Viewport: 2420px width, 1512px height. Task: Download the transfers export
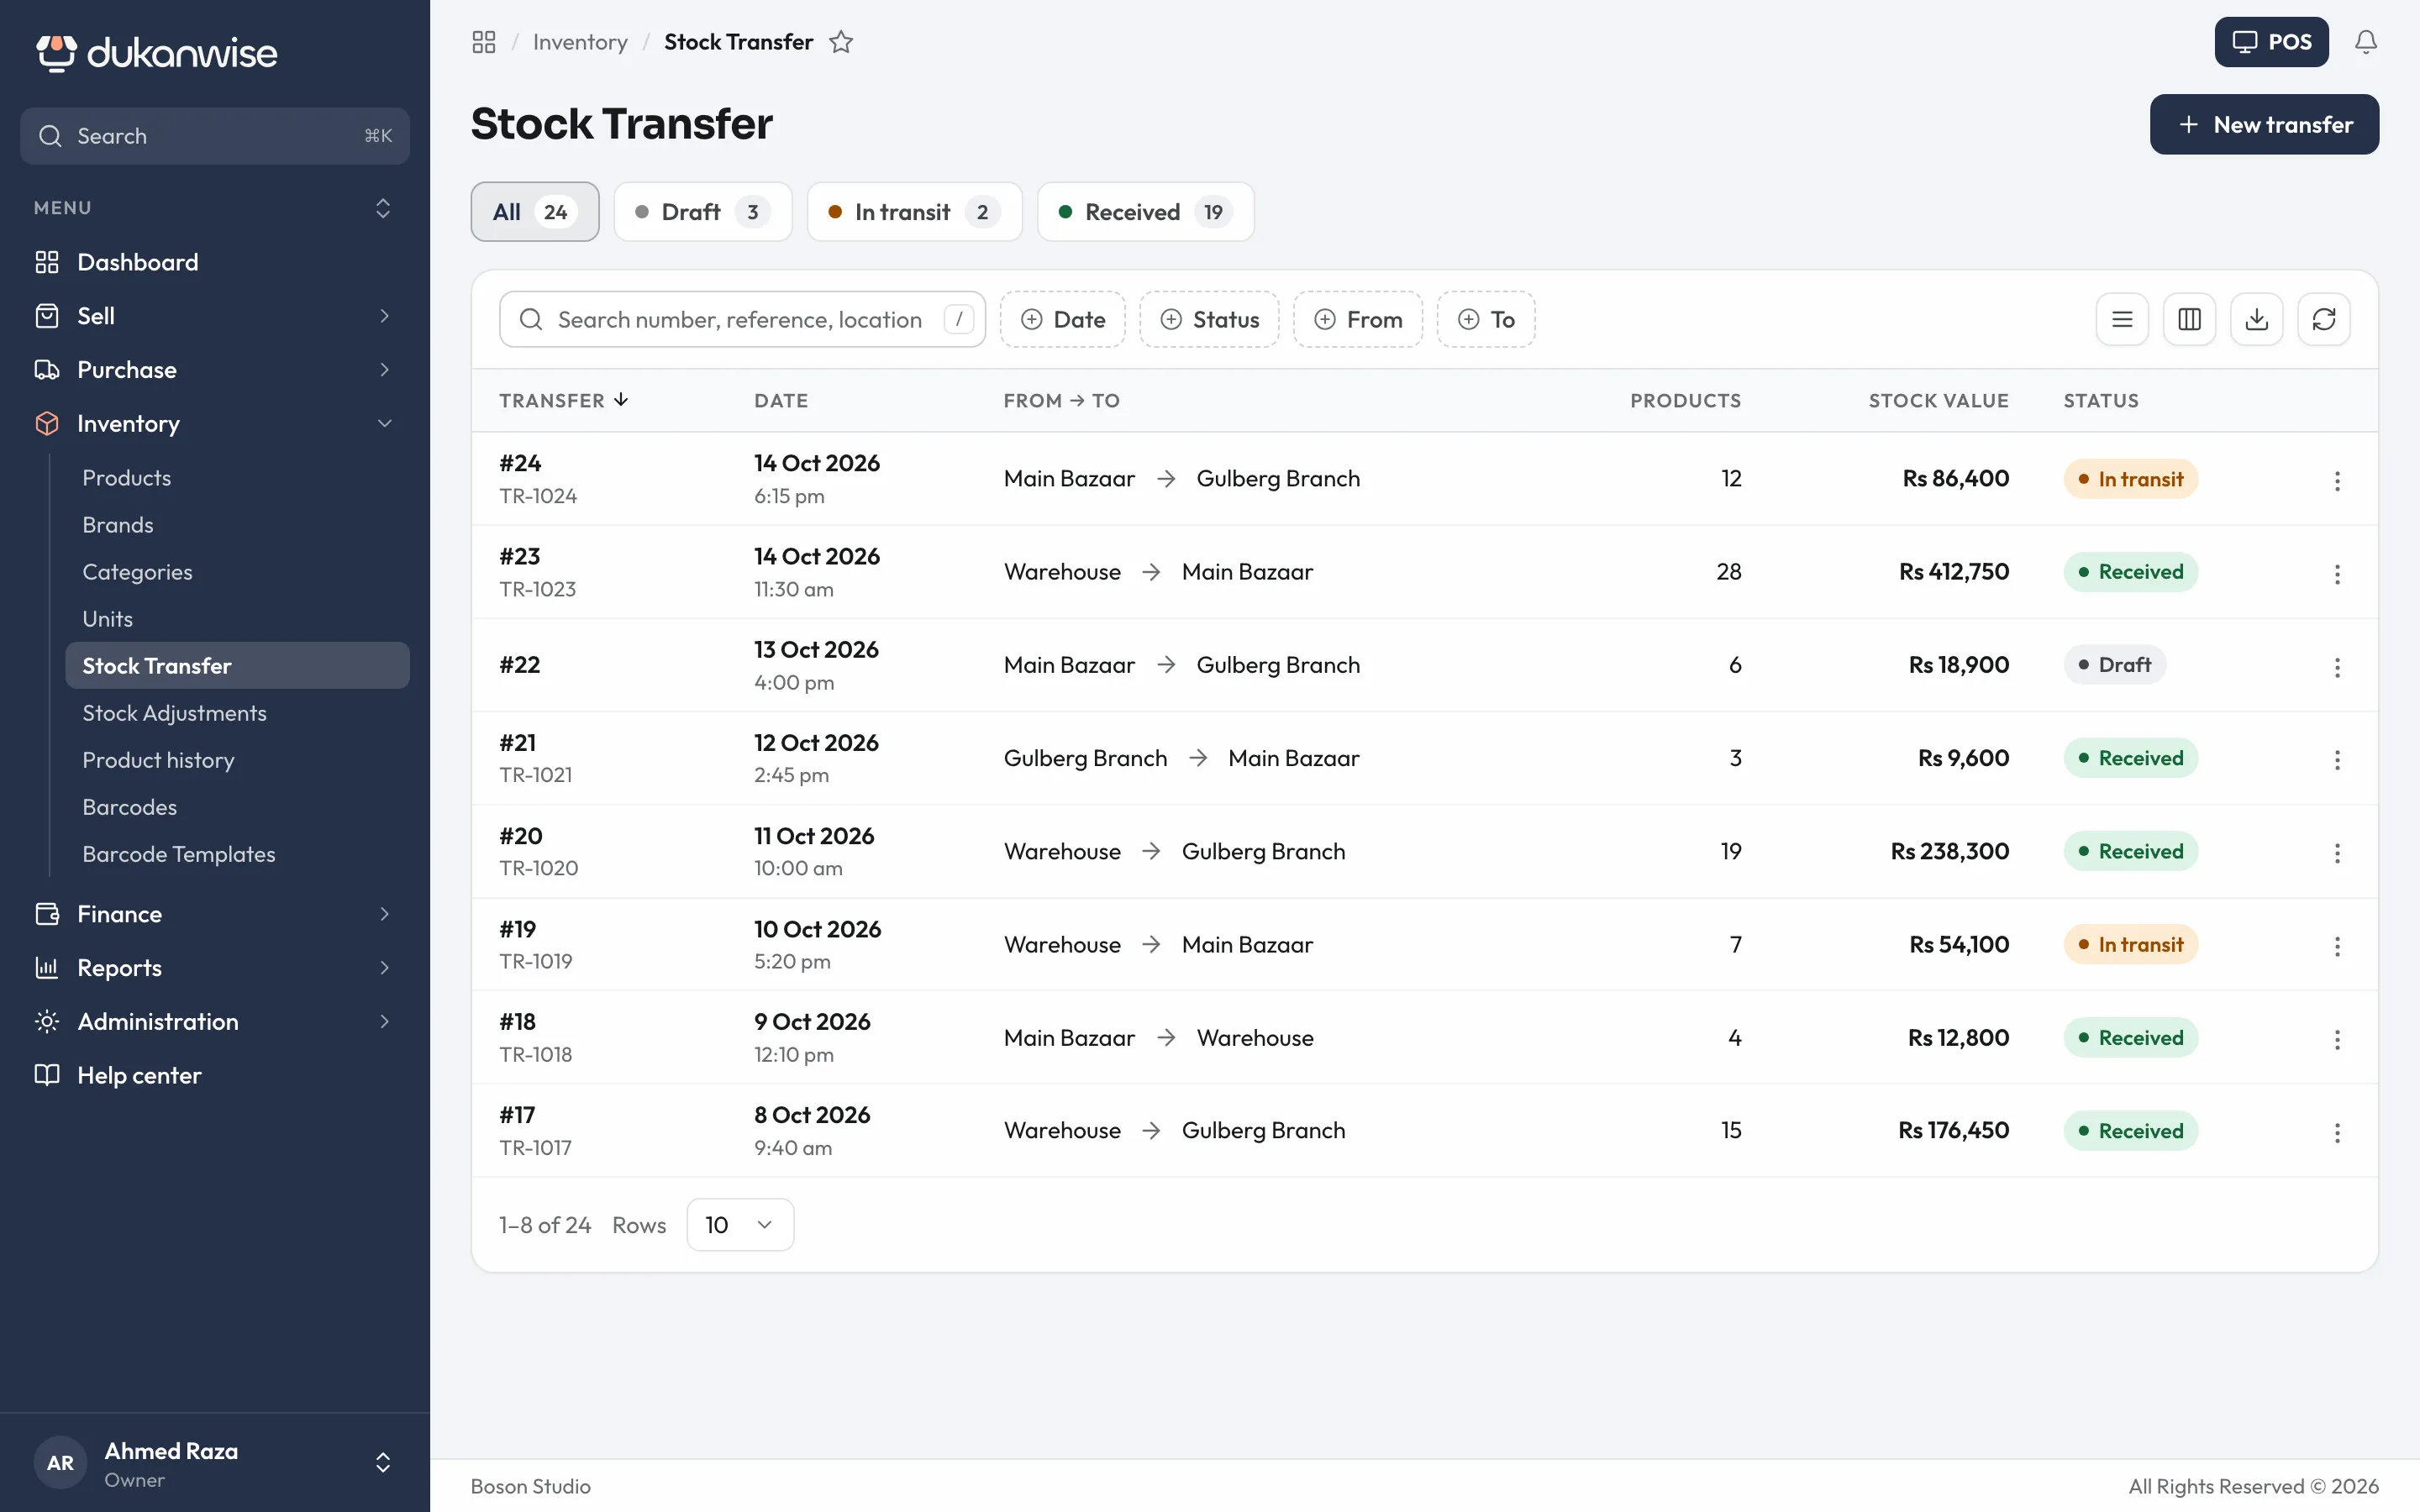point(2256,319)
